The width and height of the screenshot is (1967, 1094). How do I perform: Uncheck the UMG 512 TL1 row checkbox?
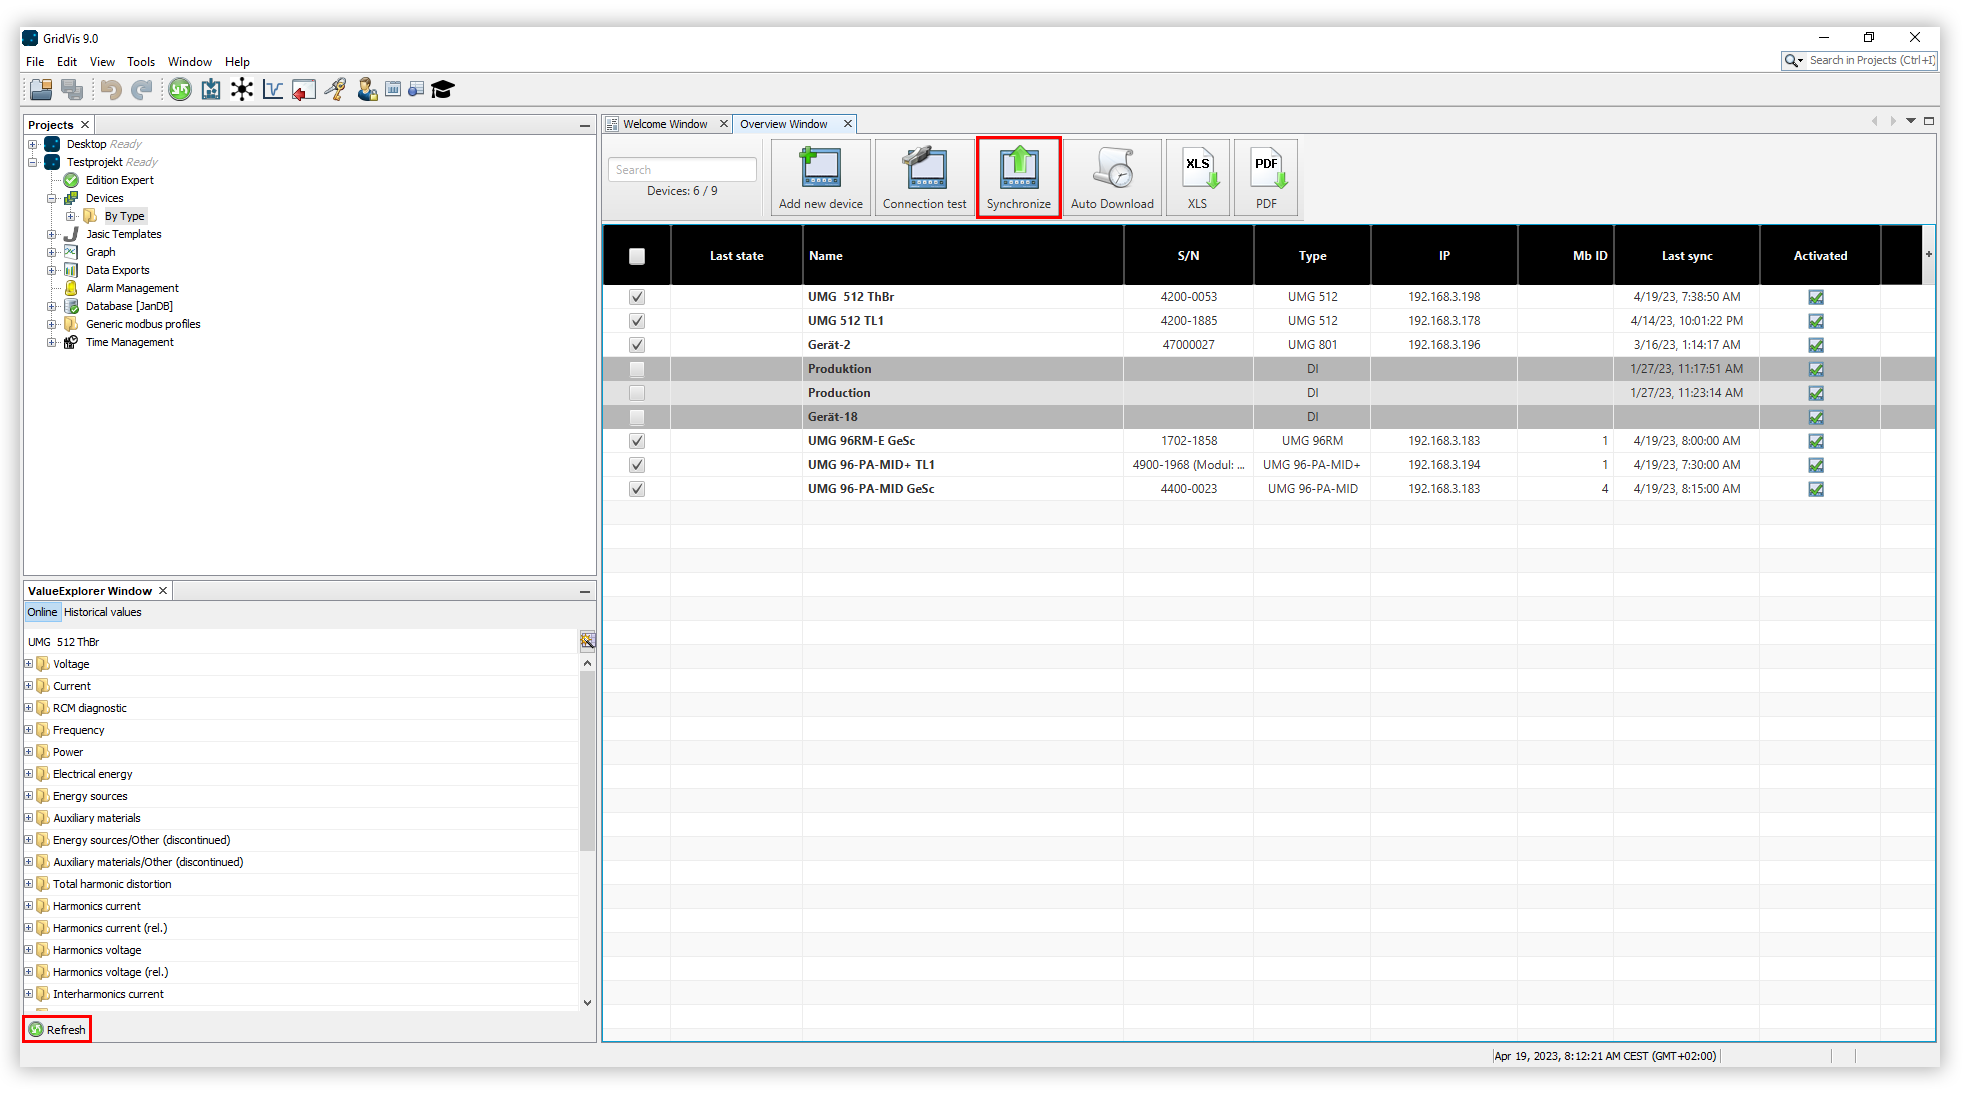pyautogui.click(x=637, y=321)
